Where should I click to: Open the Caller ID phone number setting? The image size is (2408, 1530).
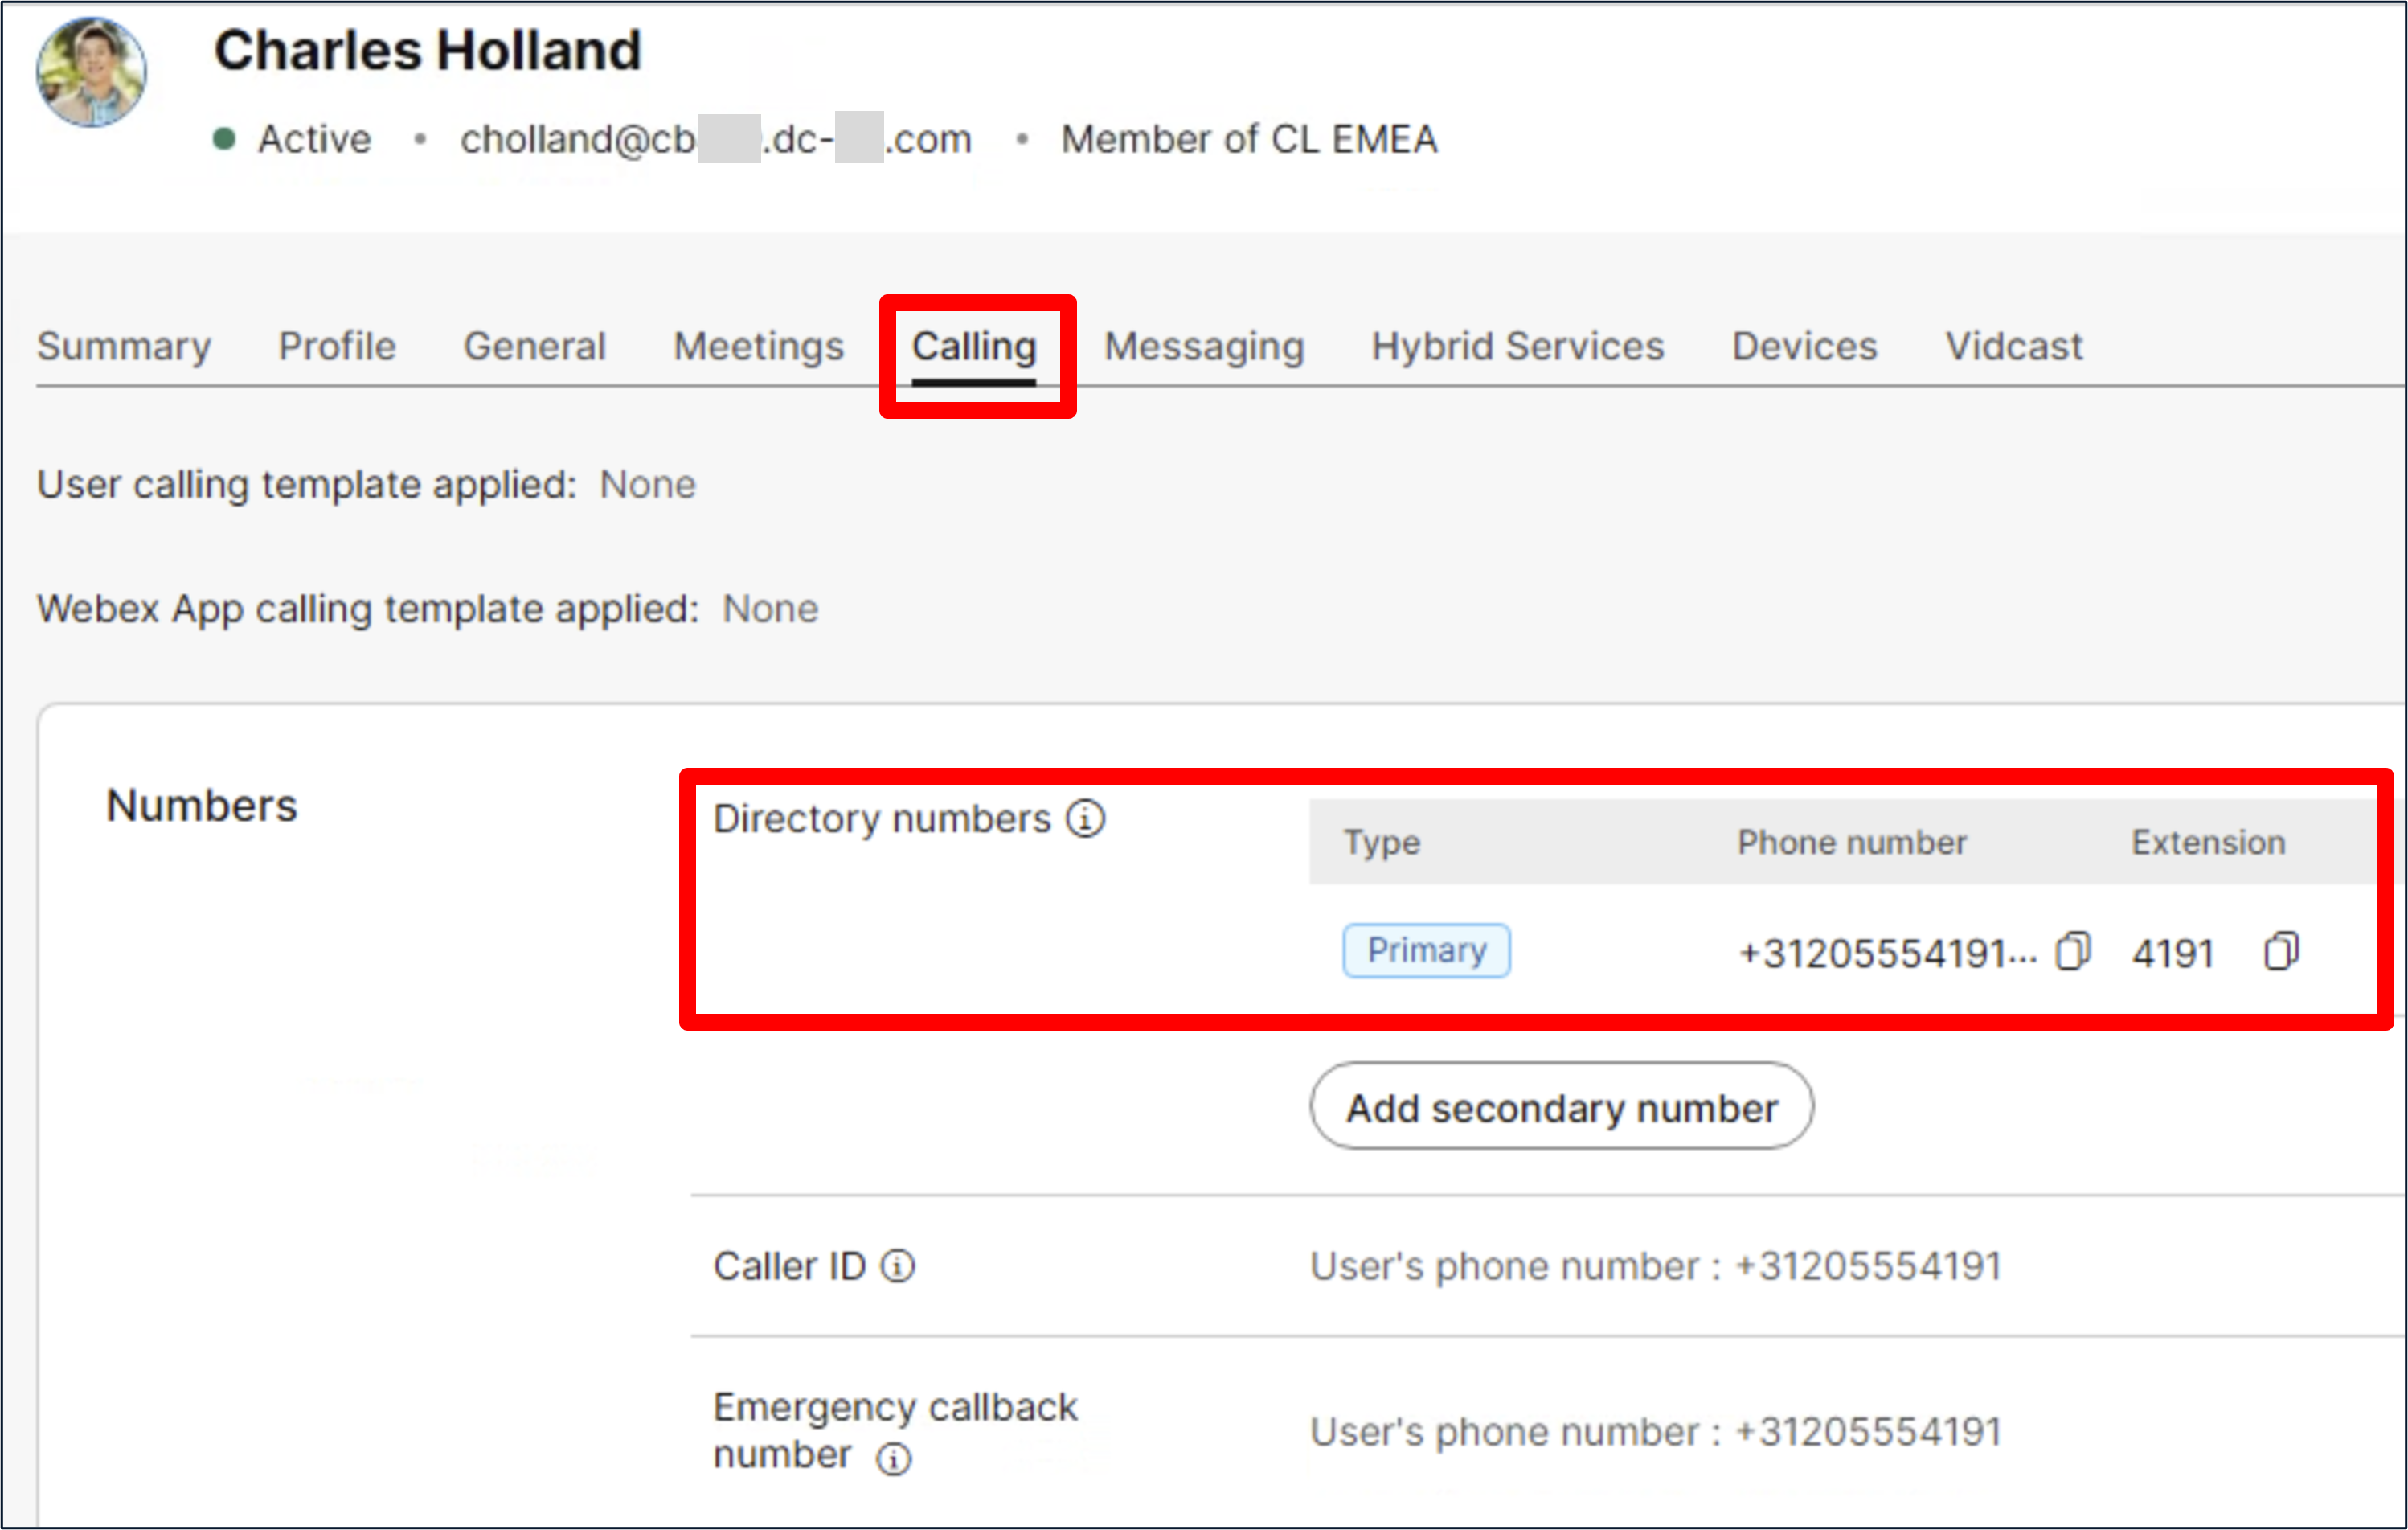(x=1655, y=1267)
